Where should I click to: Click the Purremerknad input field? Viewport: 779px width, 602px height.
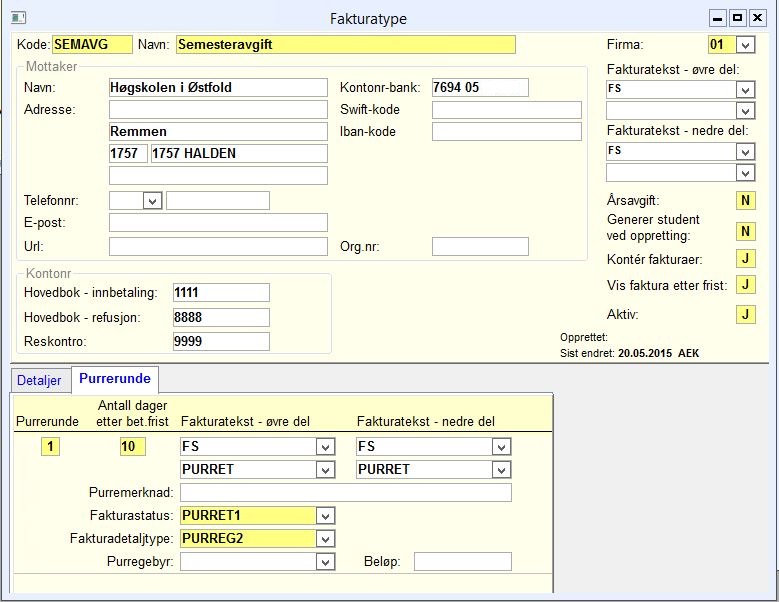coord(346,493)
